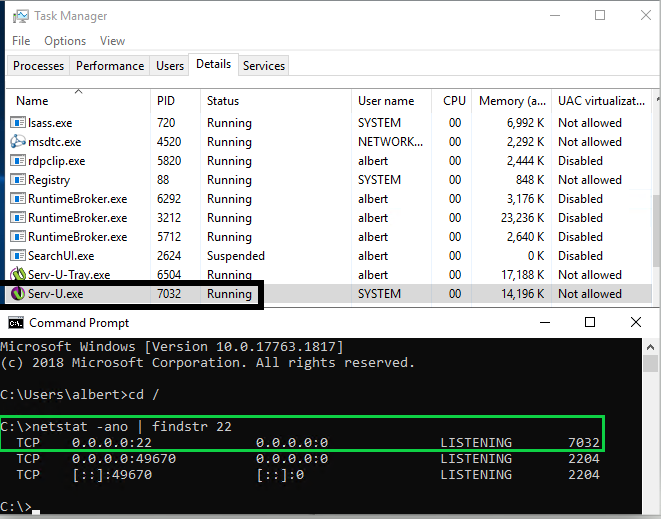Select the Serv-U.exe process icon
The image size is (661, 519).
coord(18,293)
